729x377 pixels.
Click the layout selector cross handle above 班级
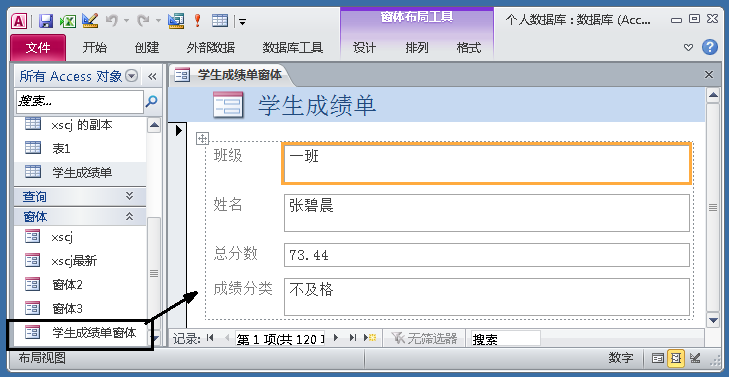click(202, 138)
